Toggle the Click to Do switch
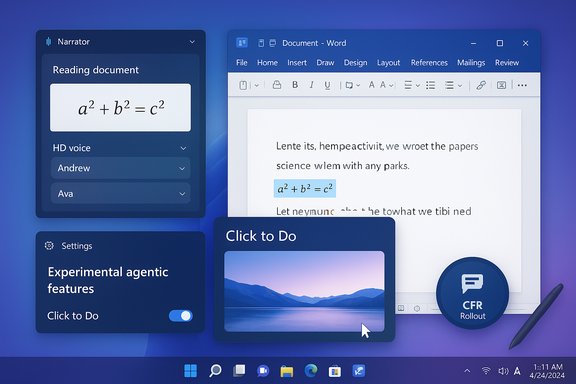576x384 pixels. click(x=180, y=316)
